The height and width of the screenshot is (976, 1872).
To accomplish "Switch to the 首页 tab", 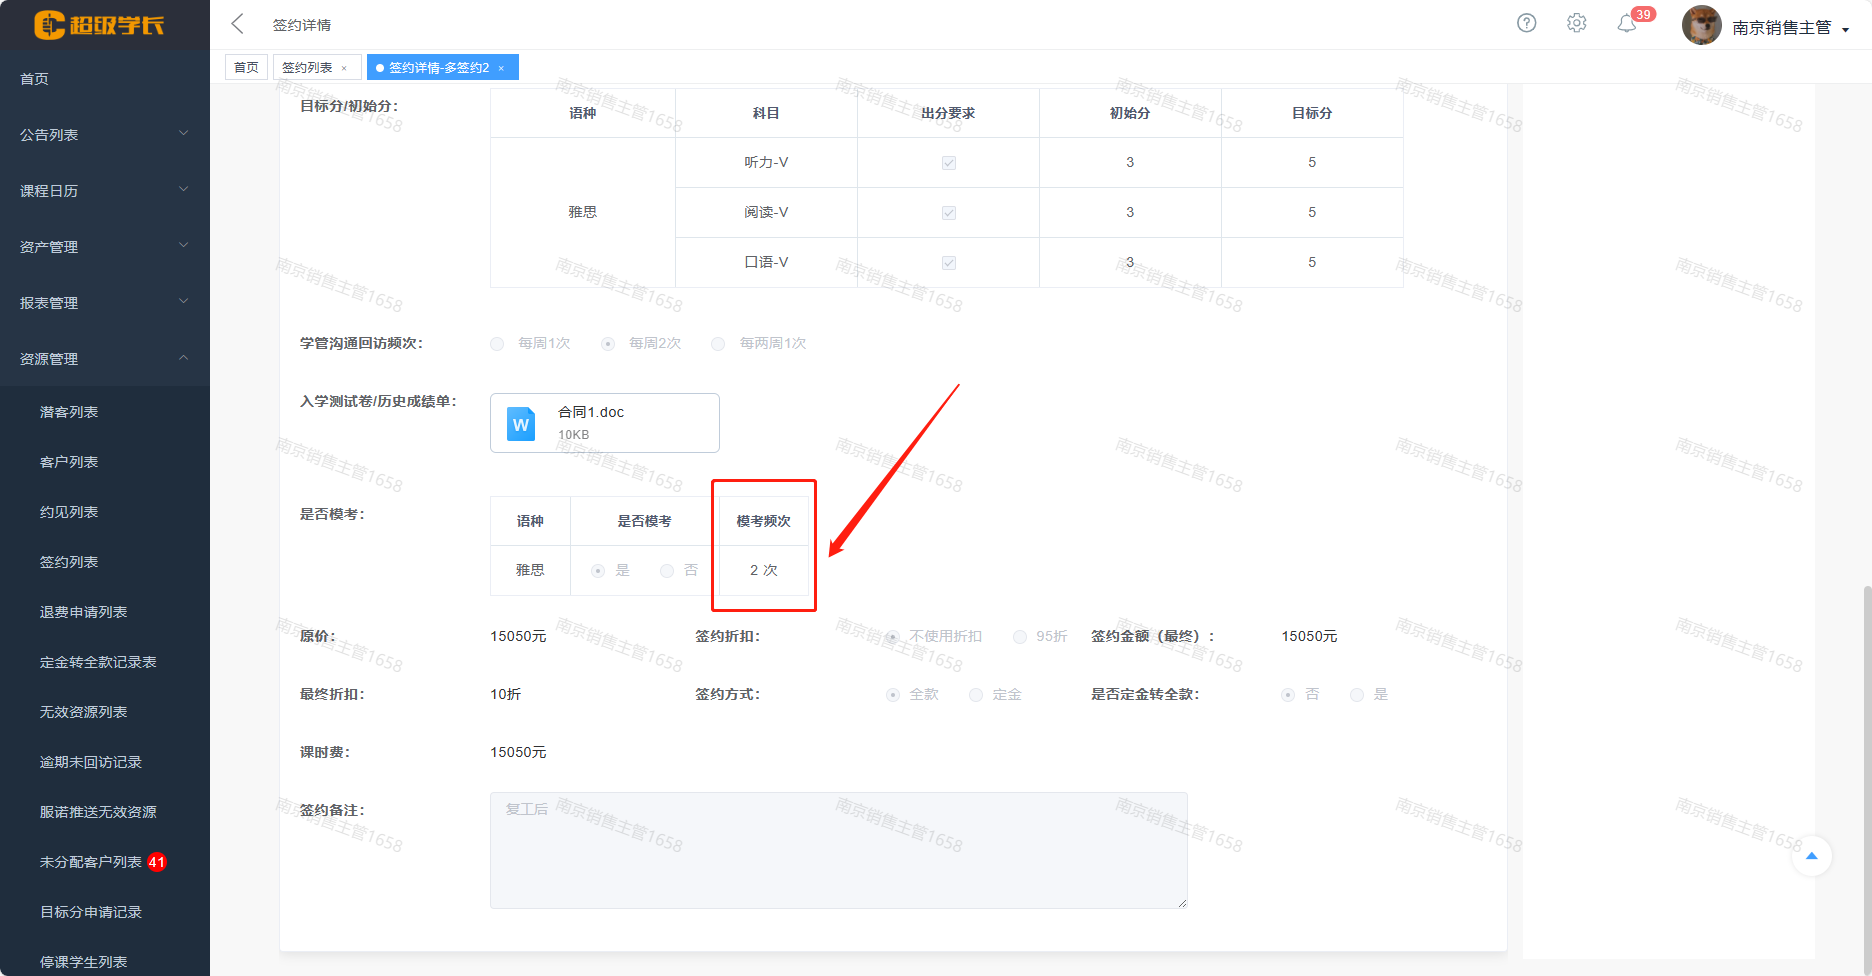I will 246,68.
